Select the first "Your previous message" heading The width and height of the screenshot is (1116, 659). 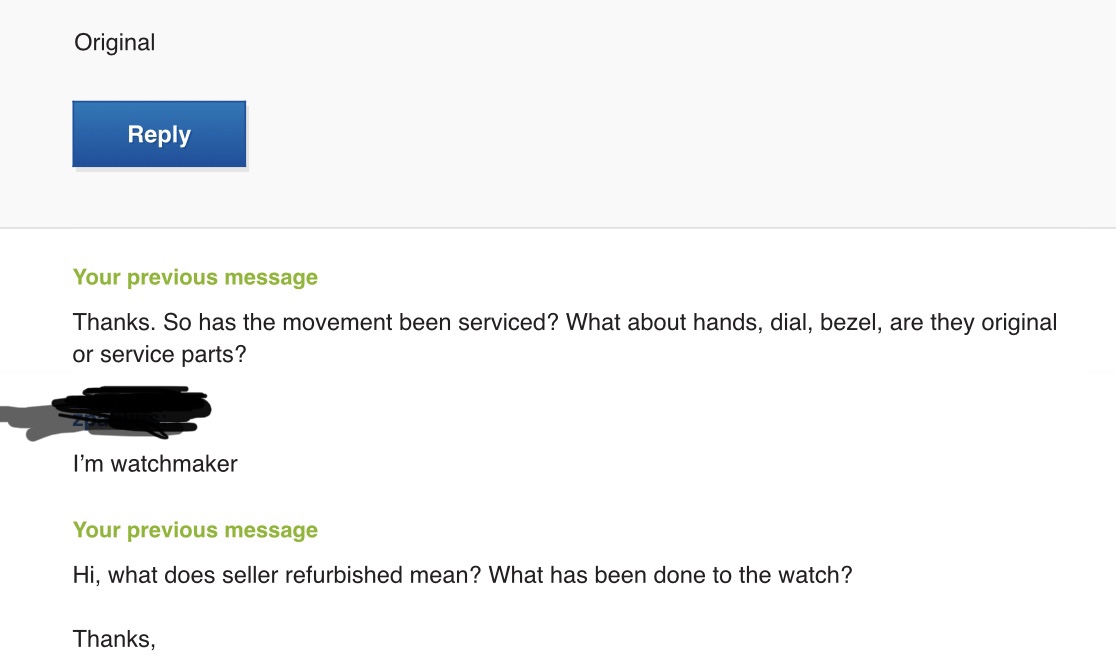(x=195, y=277)
